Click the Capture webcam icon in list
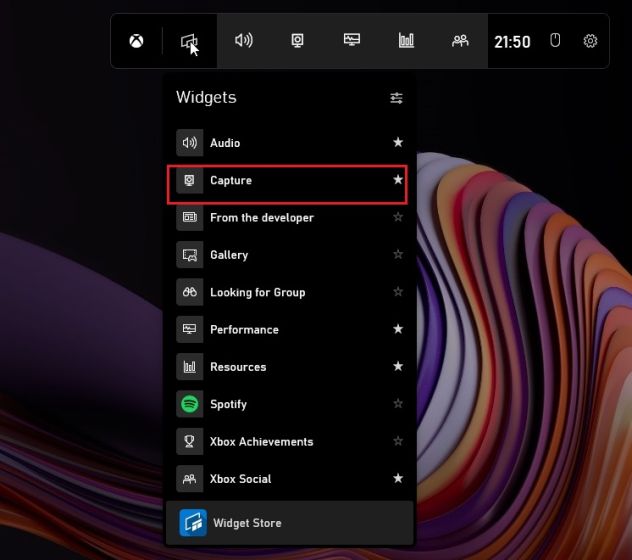 (x=189, y=180)
